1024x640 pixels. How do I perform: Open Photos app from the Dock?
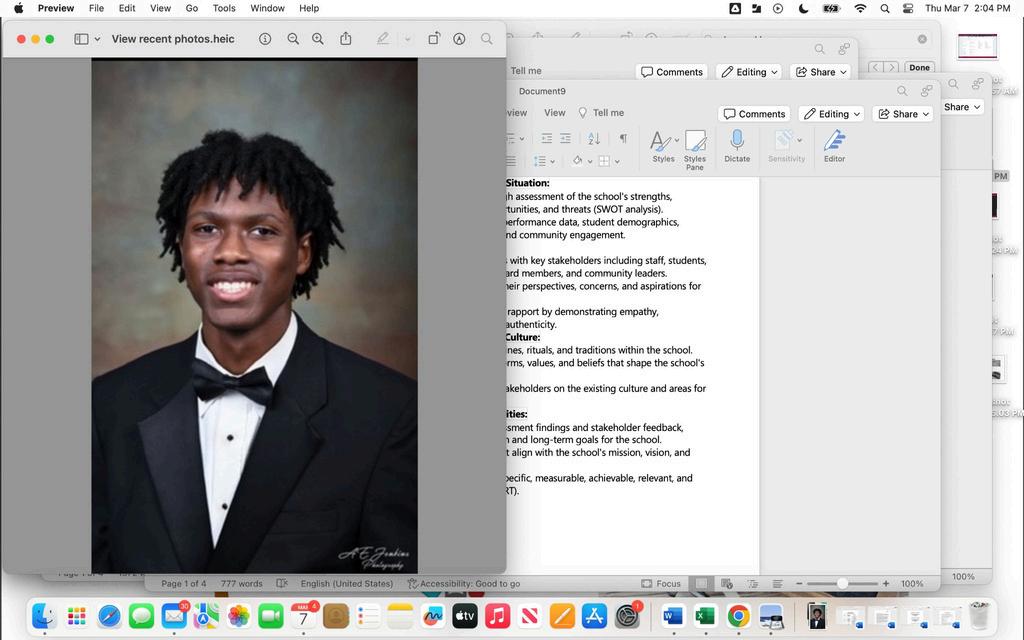tap(238, 615)
